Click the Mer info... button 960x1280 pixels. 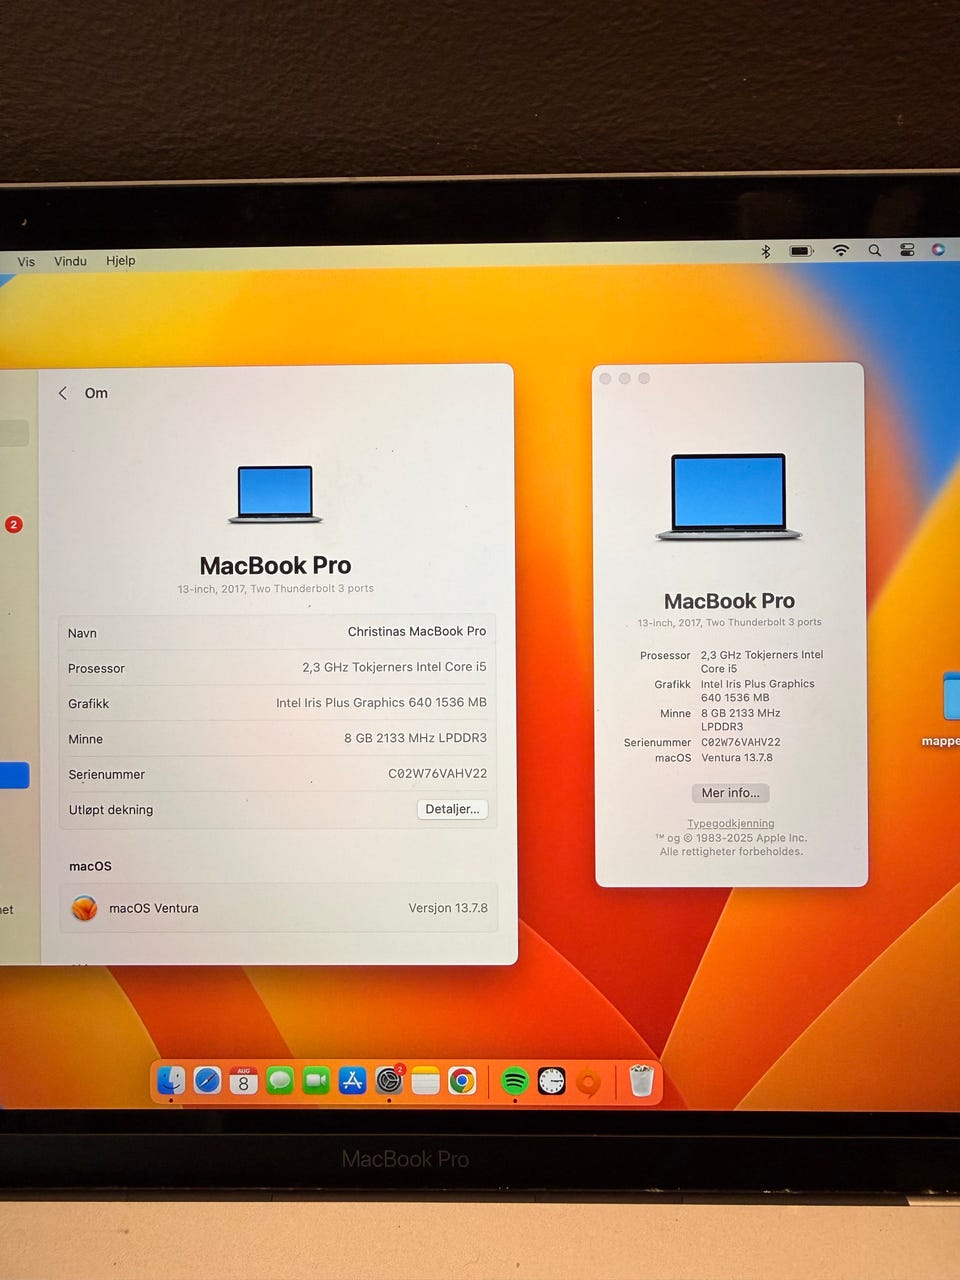pyautogui.click(x=730, y=793)
